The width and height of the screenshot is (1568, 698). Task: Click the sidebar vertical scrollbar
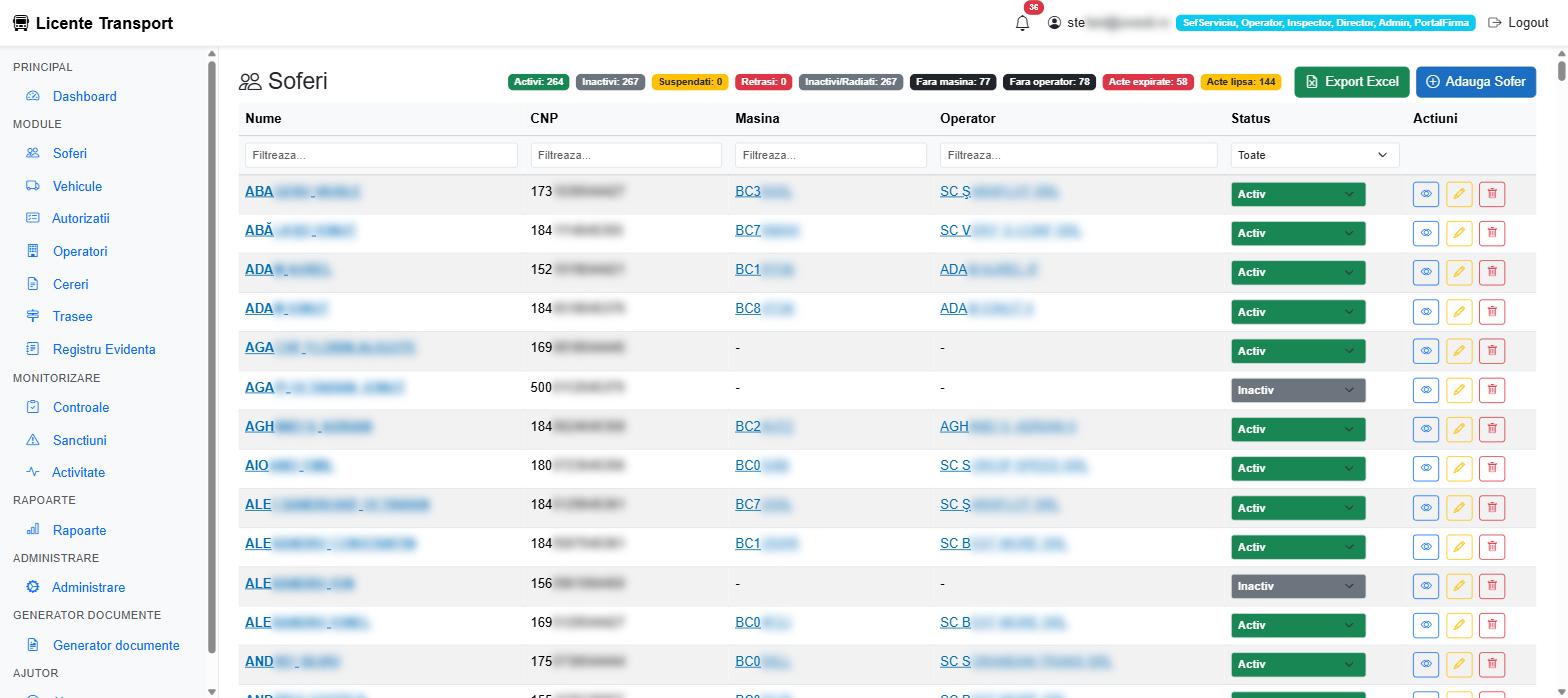[211, 357]
